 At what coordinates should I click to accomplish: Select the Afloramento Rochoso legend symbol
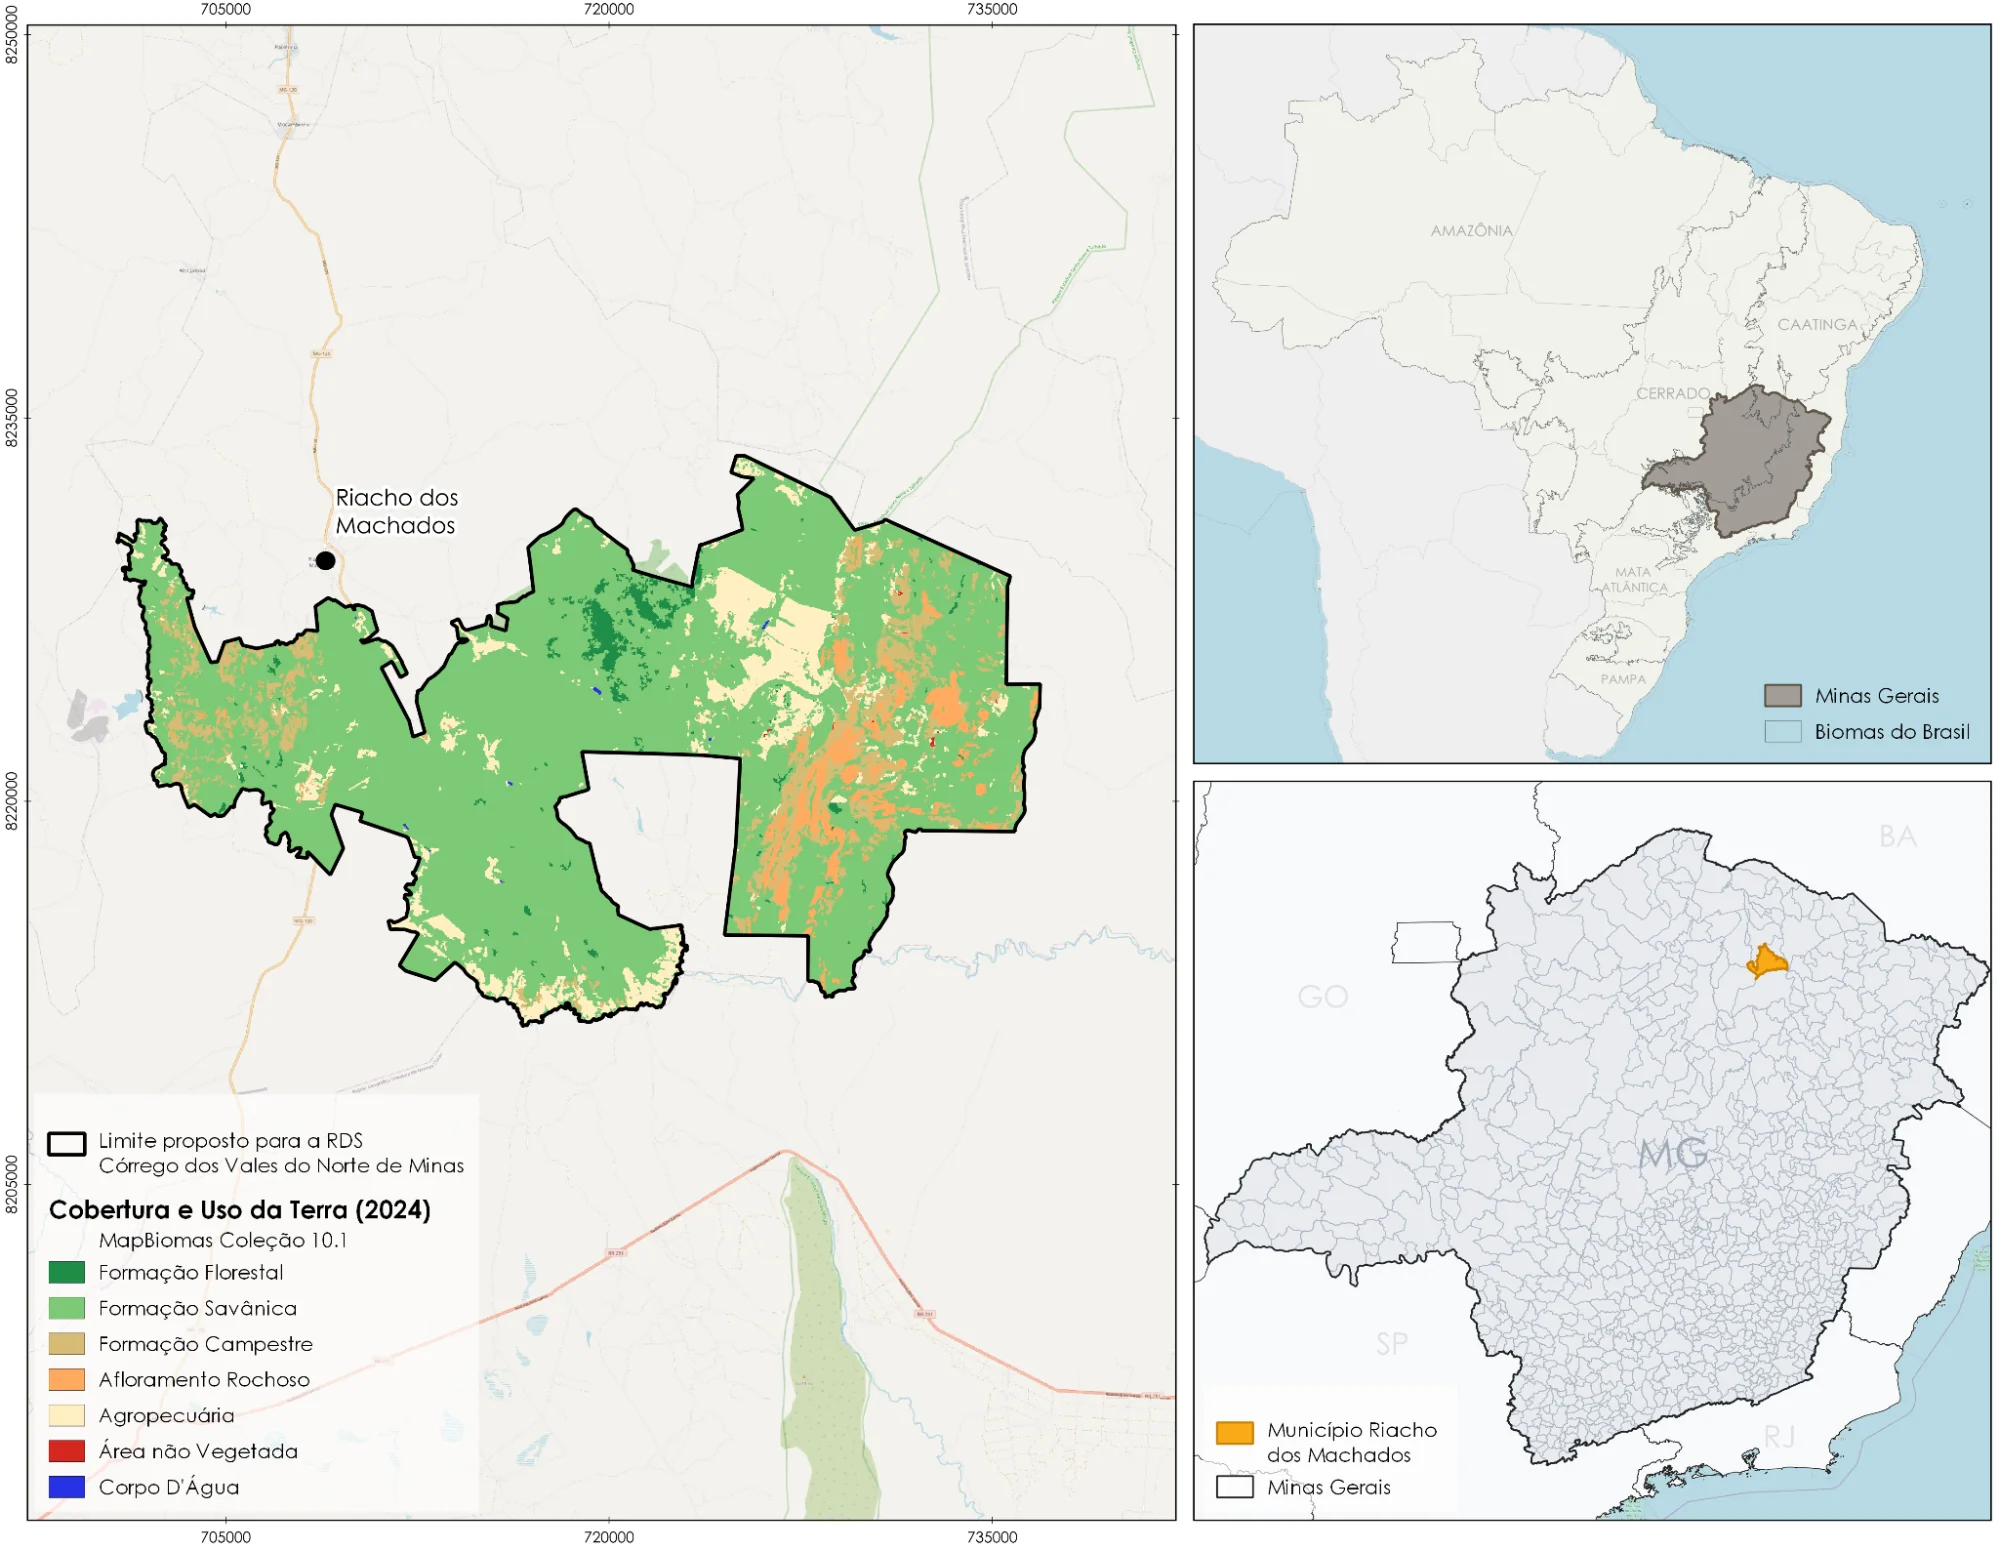65,1379
